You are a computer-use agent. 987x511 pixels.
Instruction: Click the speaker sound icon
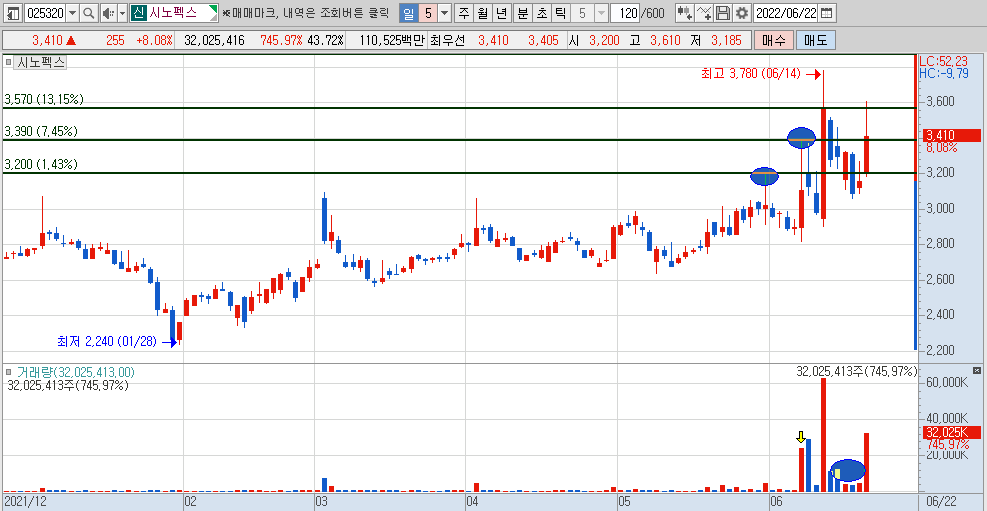tap(108, 13)
